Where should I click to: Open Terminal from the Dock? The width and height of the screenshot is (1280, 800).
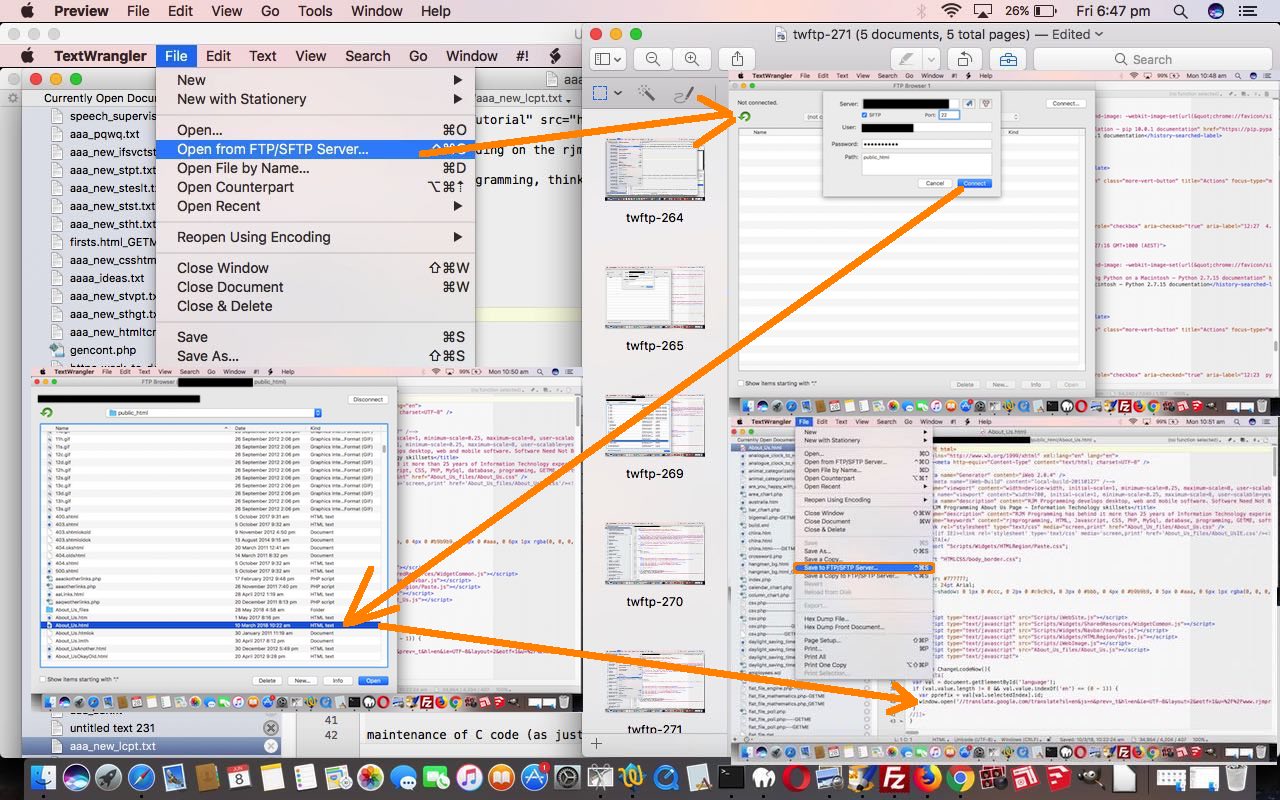732,777
